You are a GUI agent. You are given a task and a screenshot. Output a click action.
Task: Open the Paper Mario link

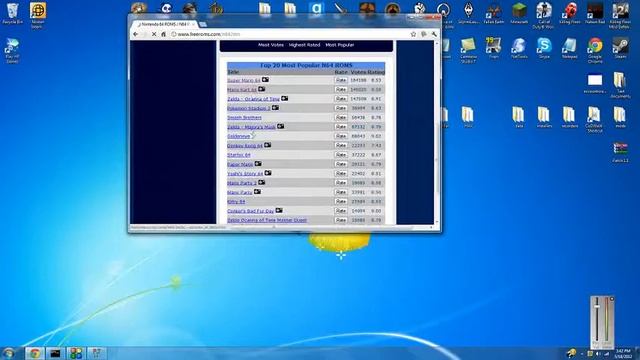pyautogui.click(x=240, y=164)
